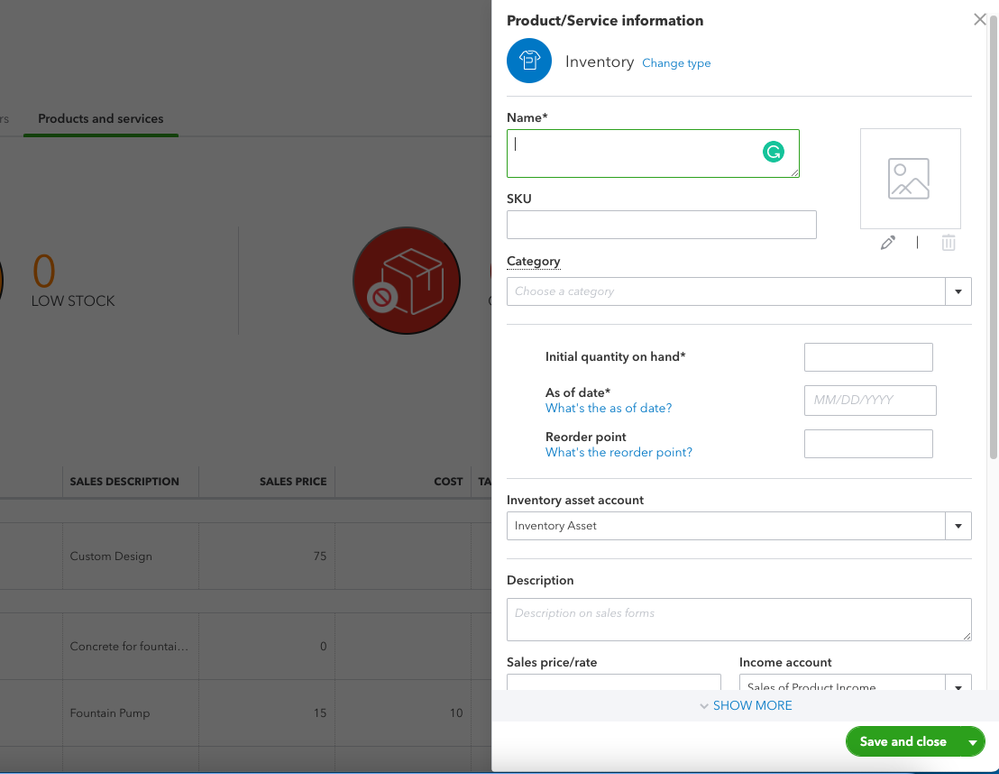
Task: Click the out of stock box icon
Action: point(406,280)
